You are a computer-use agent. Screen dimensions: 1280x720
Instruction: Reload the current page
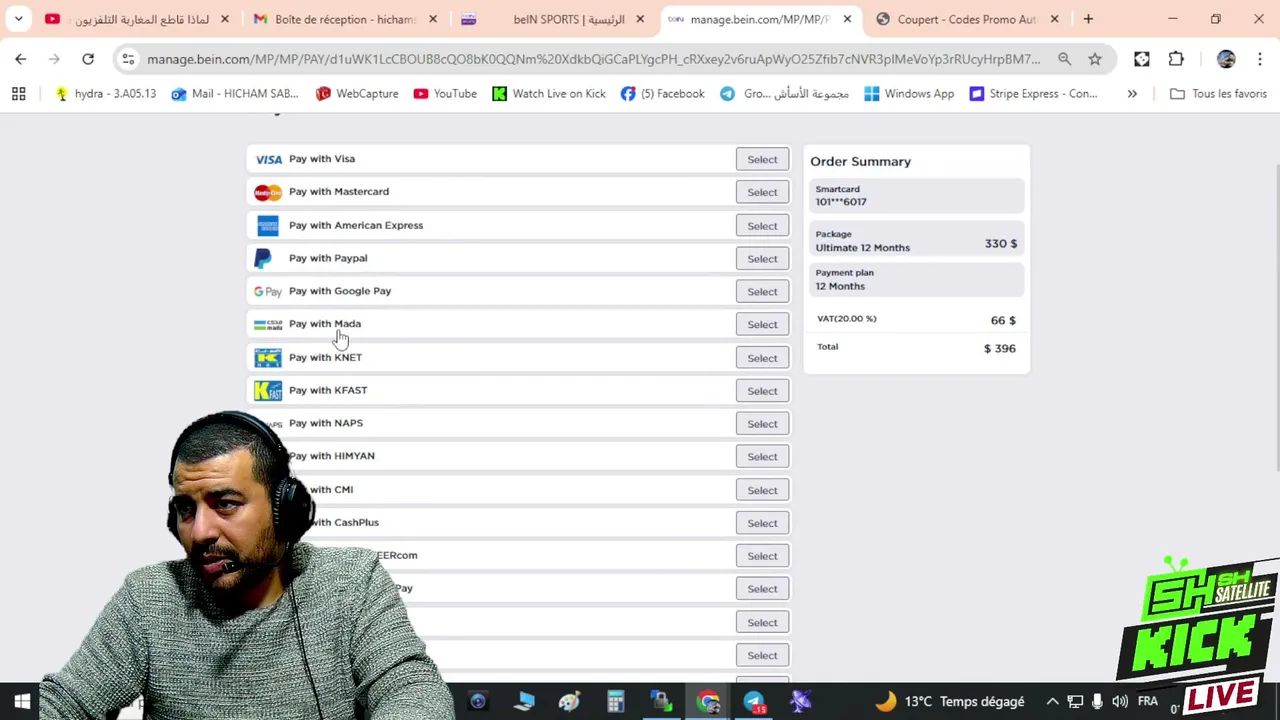88,59
